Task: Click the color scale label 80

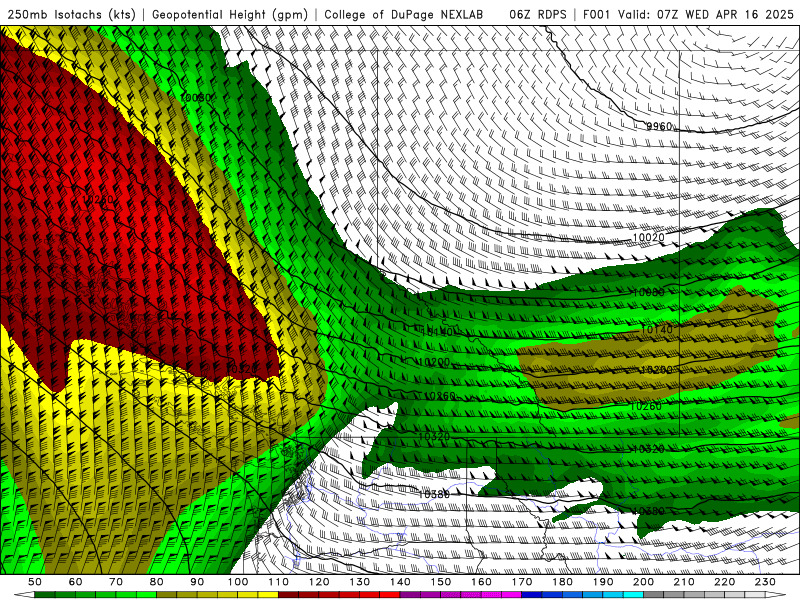Action: [x=157, y=582]
